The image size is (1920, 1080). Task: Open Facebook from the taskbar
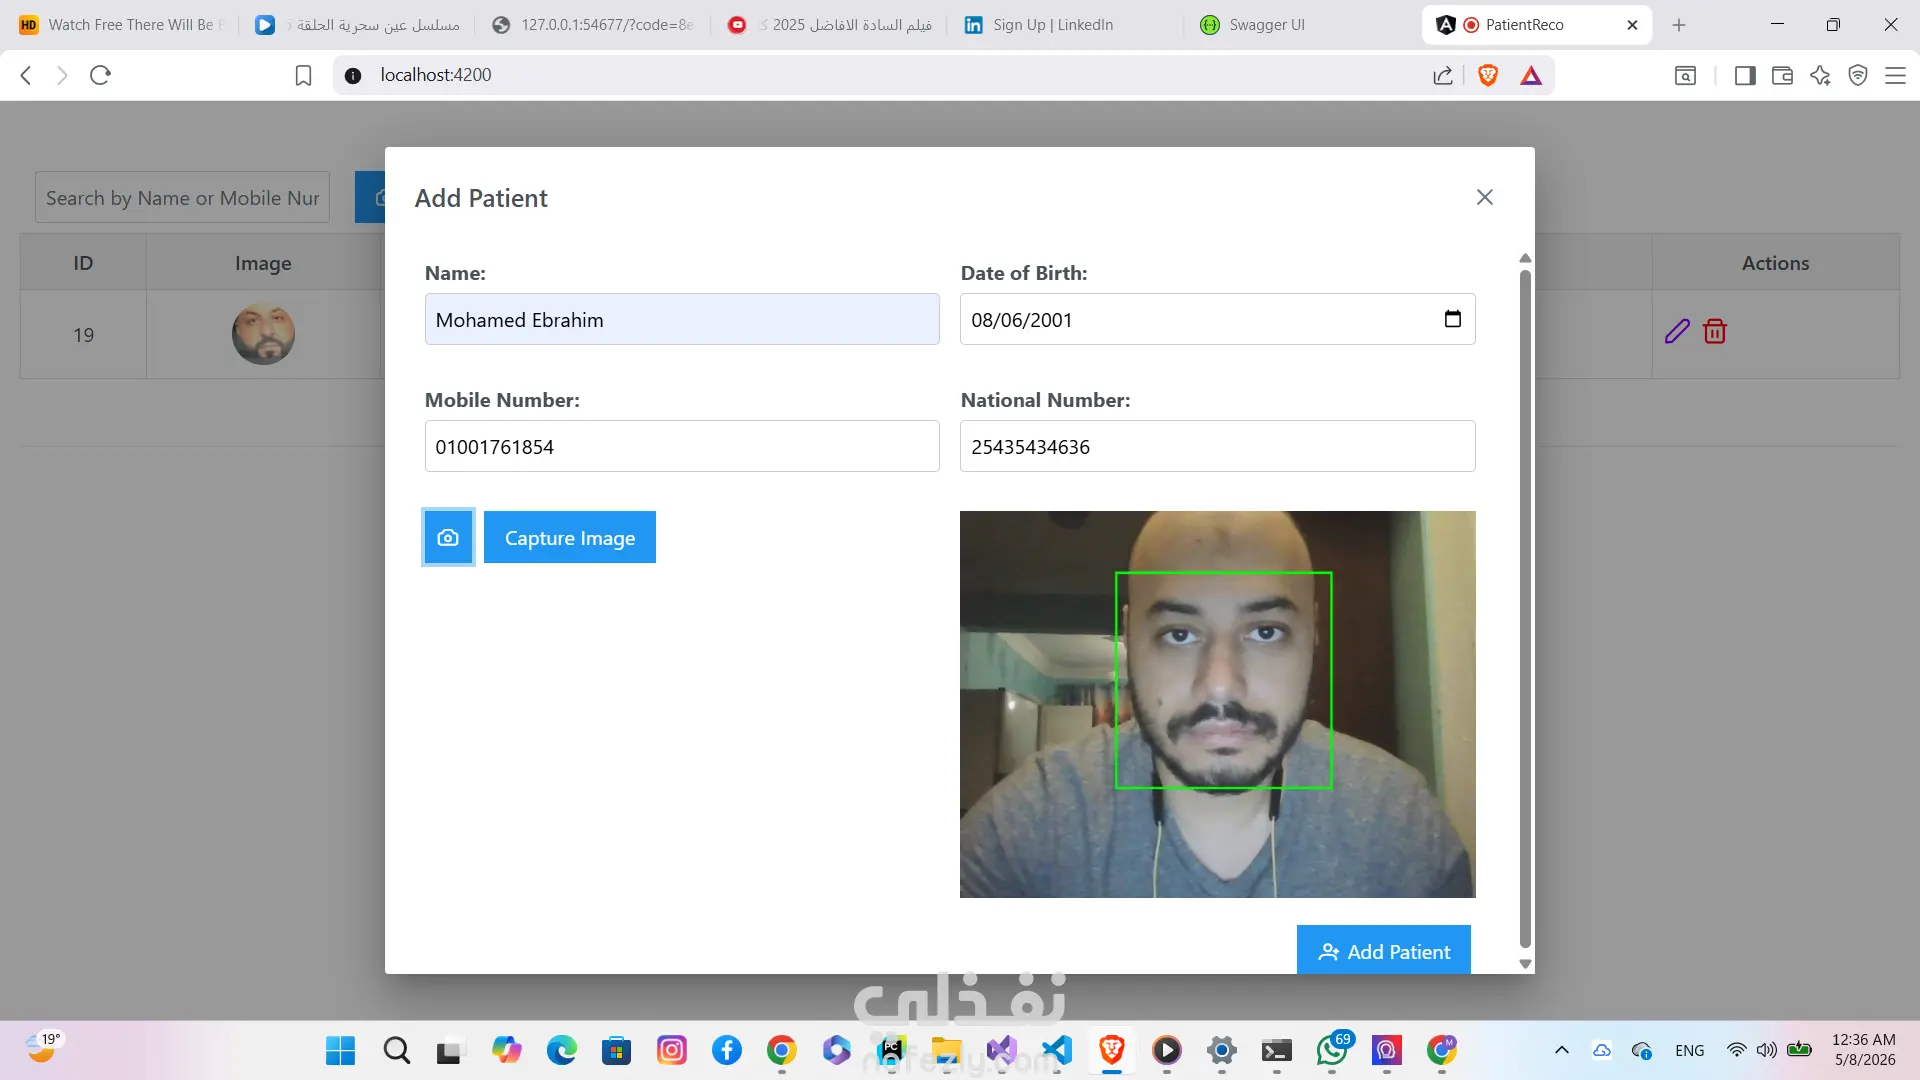click(727, 1050)
